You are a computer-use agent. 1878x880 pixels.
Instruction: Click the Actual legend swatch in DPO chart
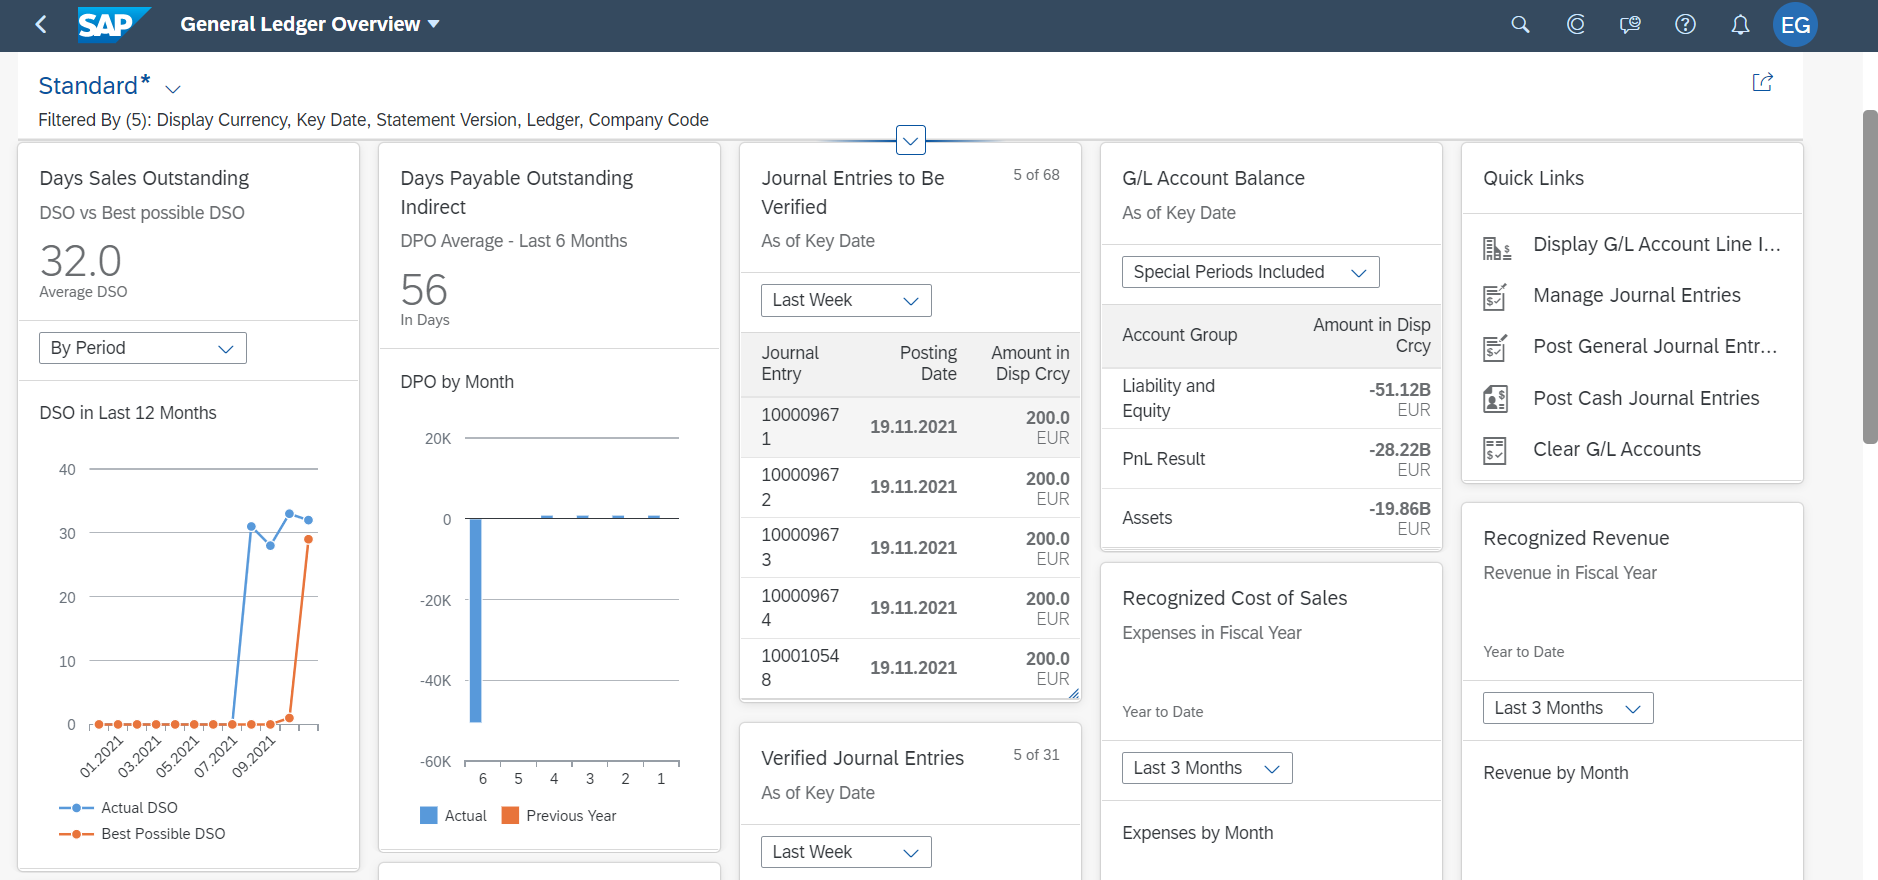click(429, 815)
